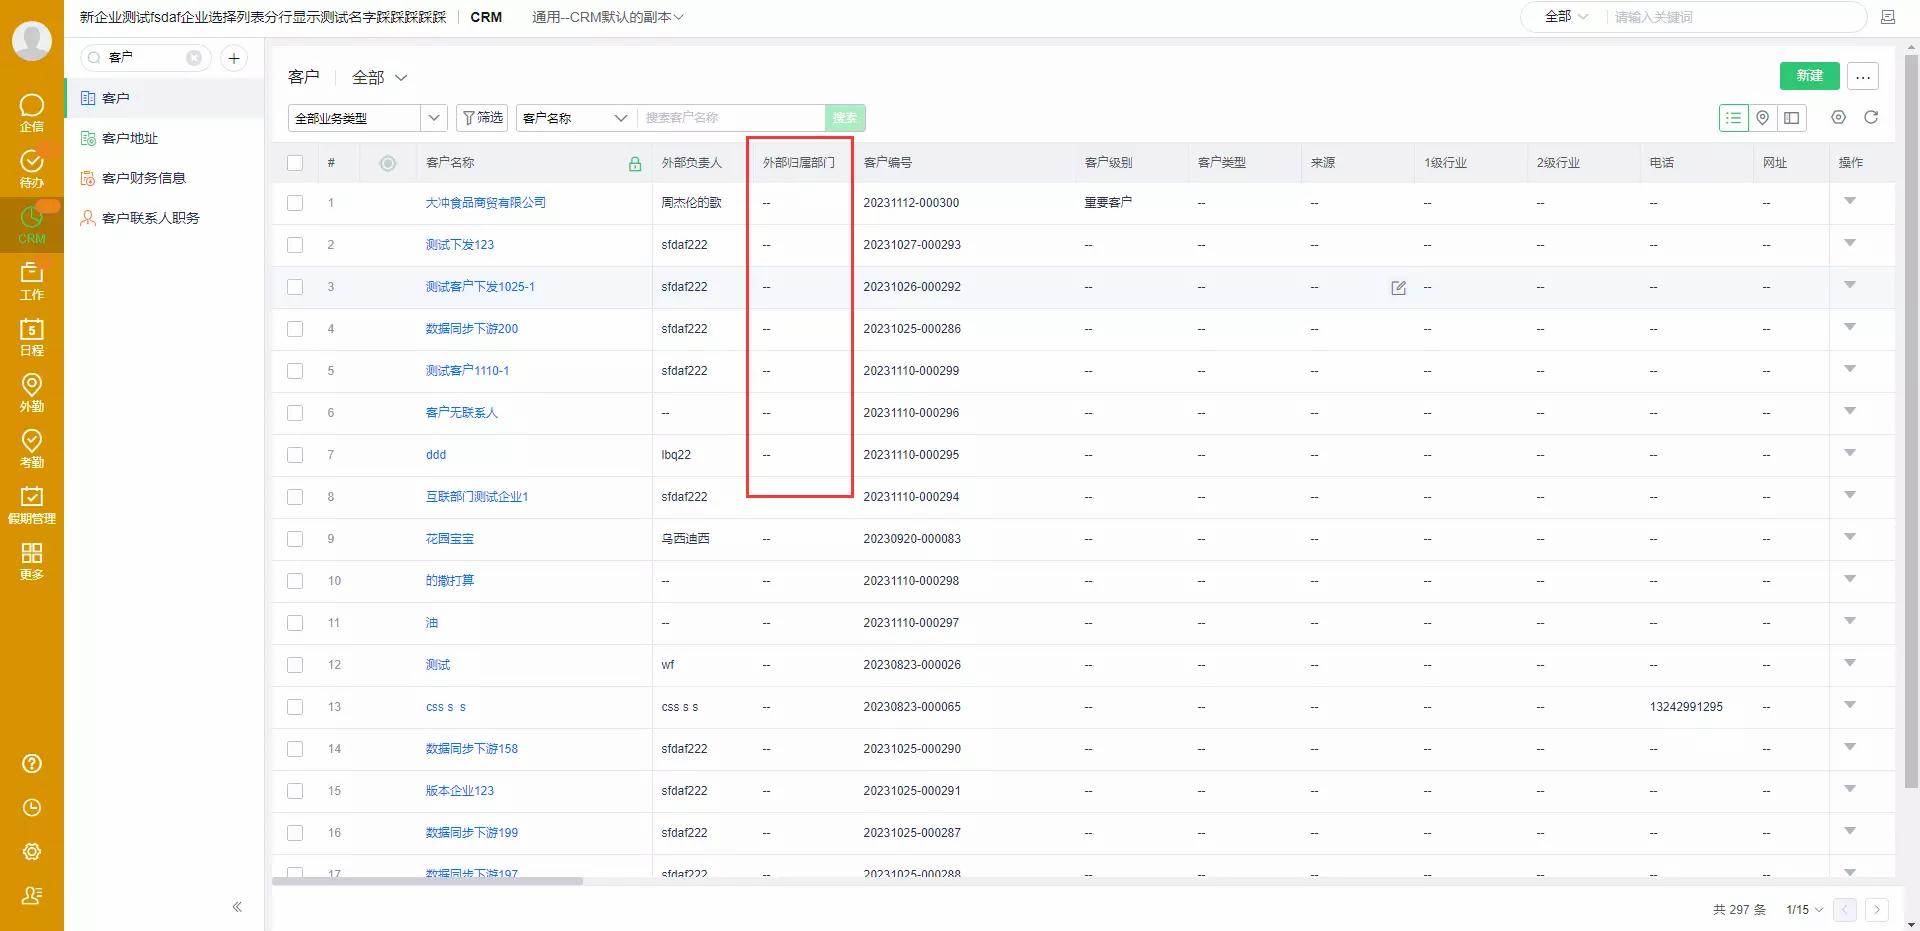The height and width of the screenshot is (931, 1920).
Task: Click the CRM tab in top bar
Action: 486,17
